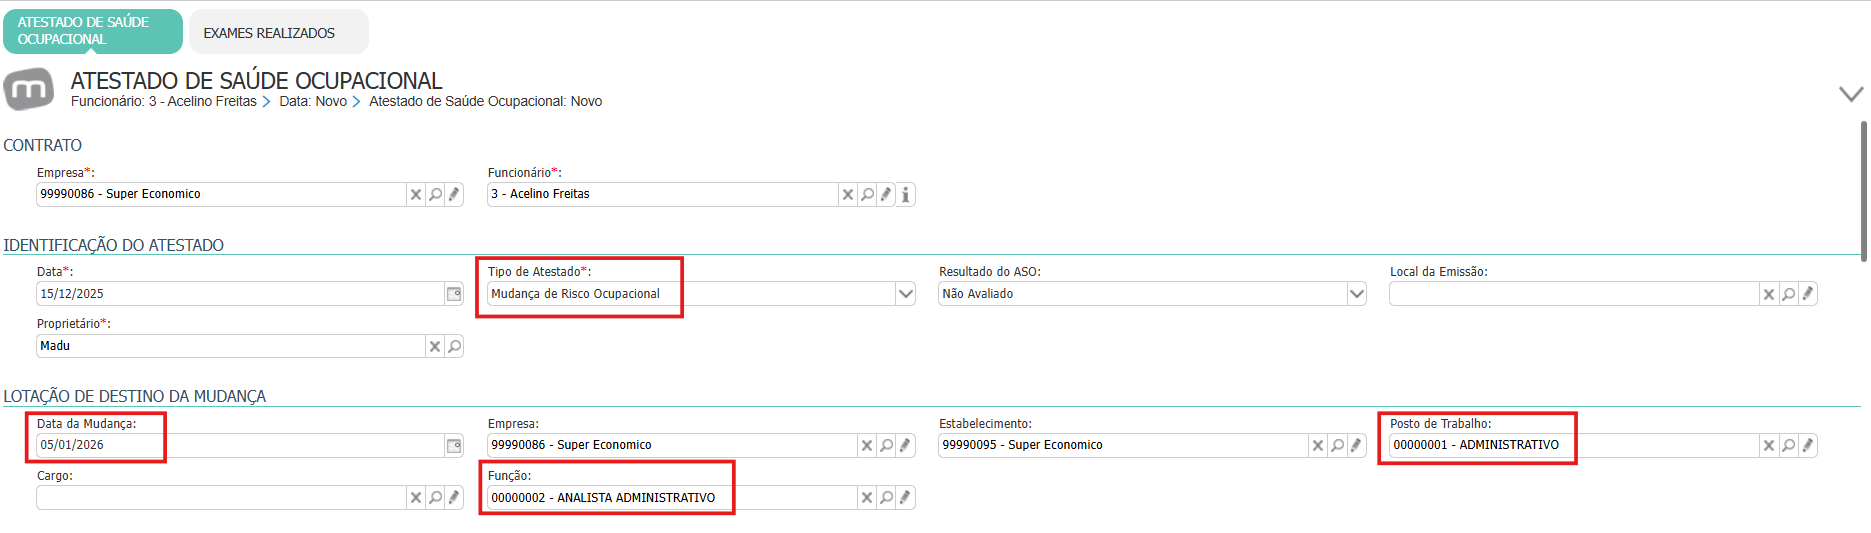This screenshot has width=1871, height=533.
Task: Clear the Funcionário field value
Action: tap(848, 195)
